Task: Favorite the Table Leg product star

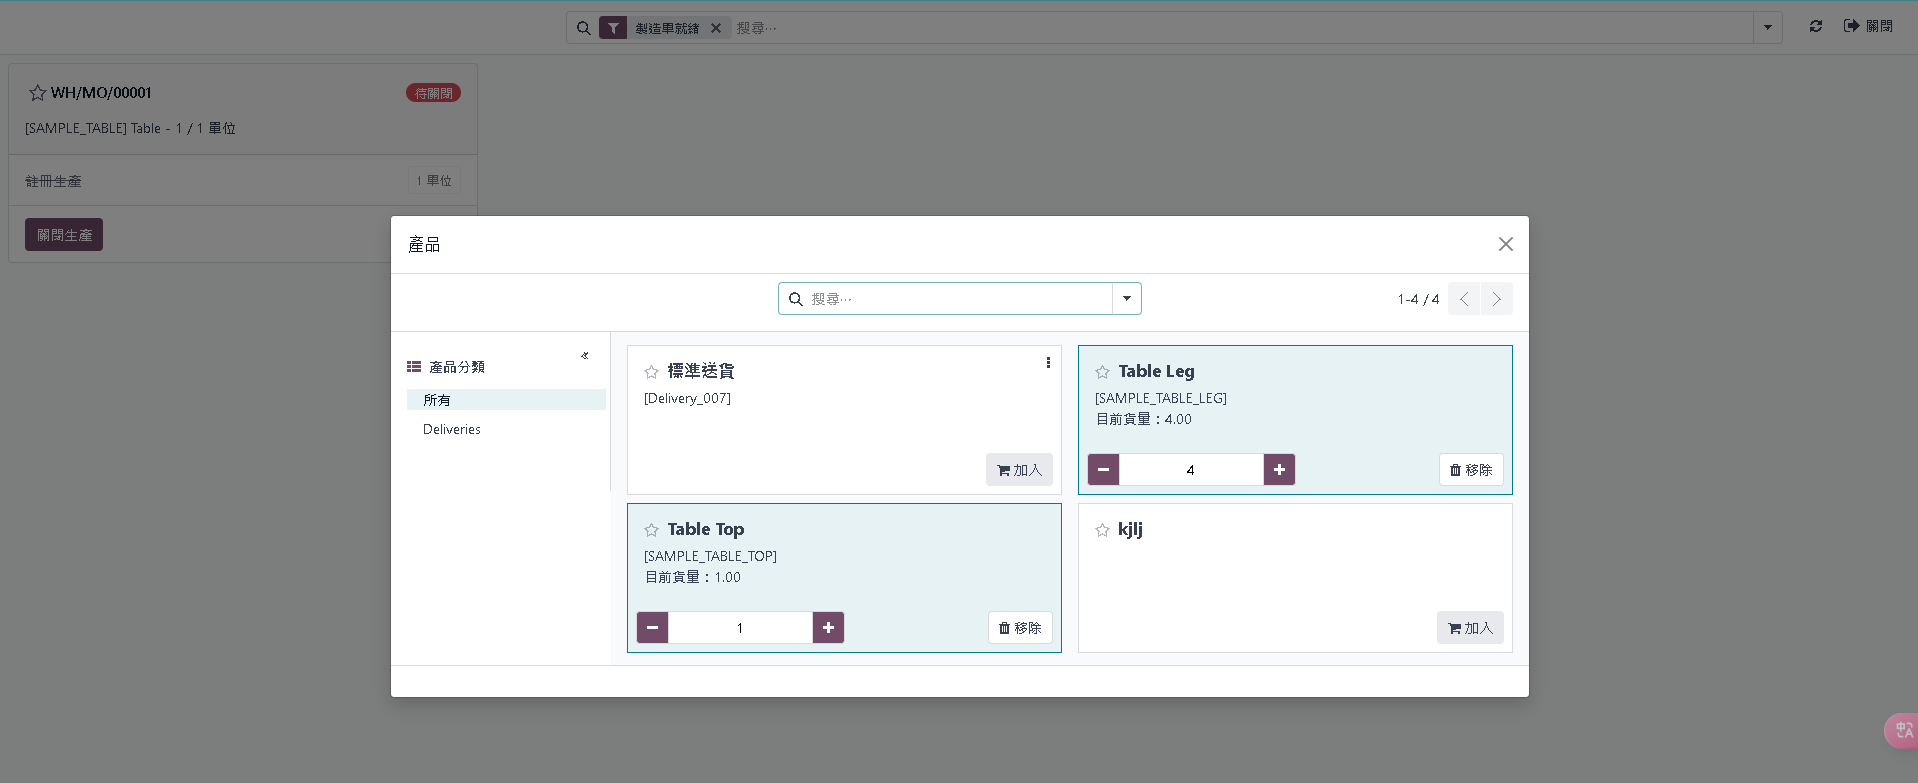Action: [1102, 372]
